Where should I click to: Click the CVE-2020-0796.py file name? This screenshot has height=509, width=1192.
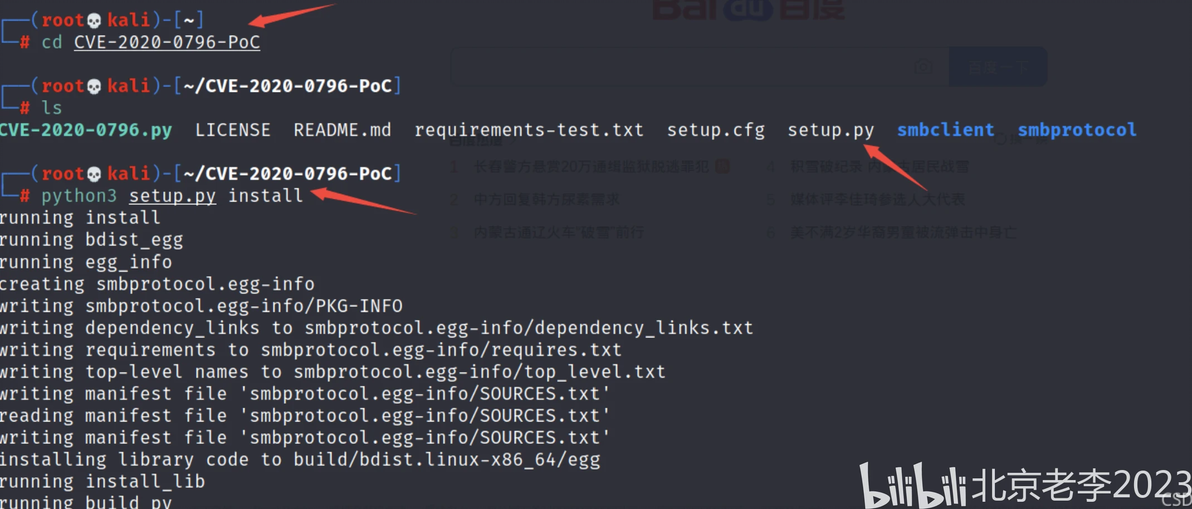[86, 130]
